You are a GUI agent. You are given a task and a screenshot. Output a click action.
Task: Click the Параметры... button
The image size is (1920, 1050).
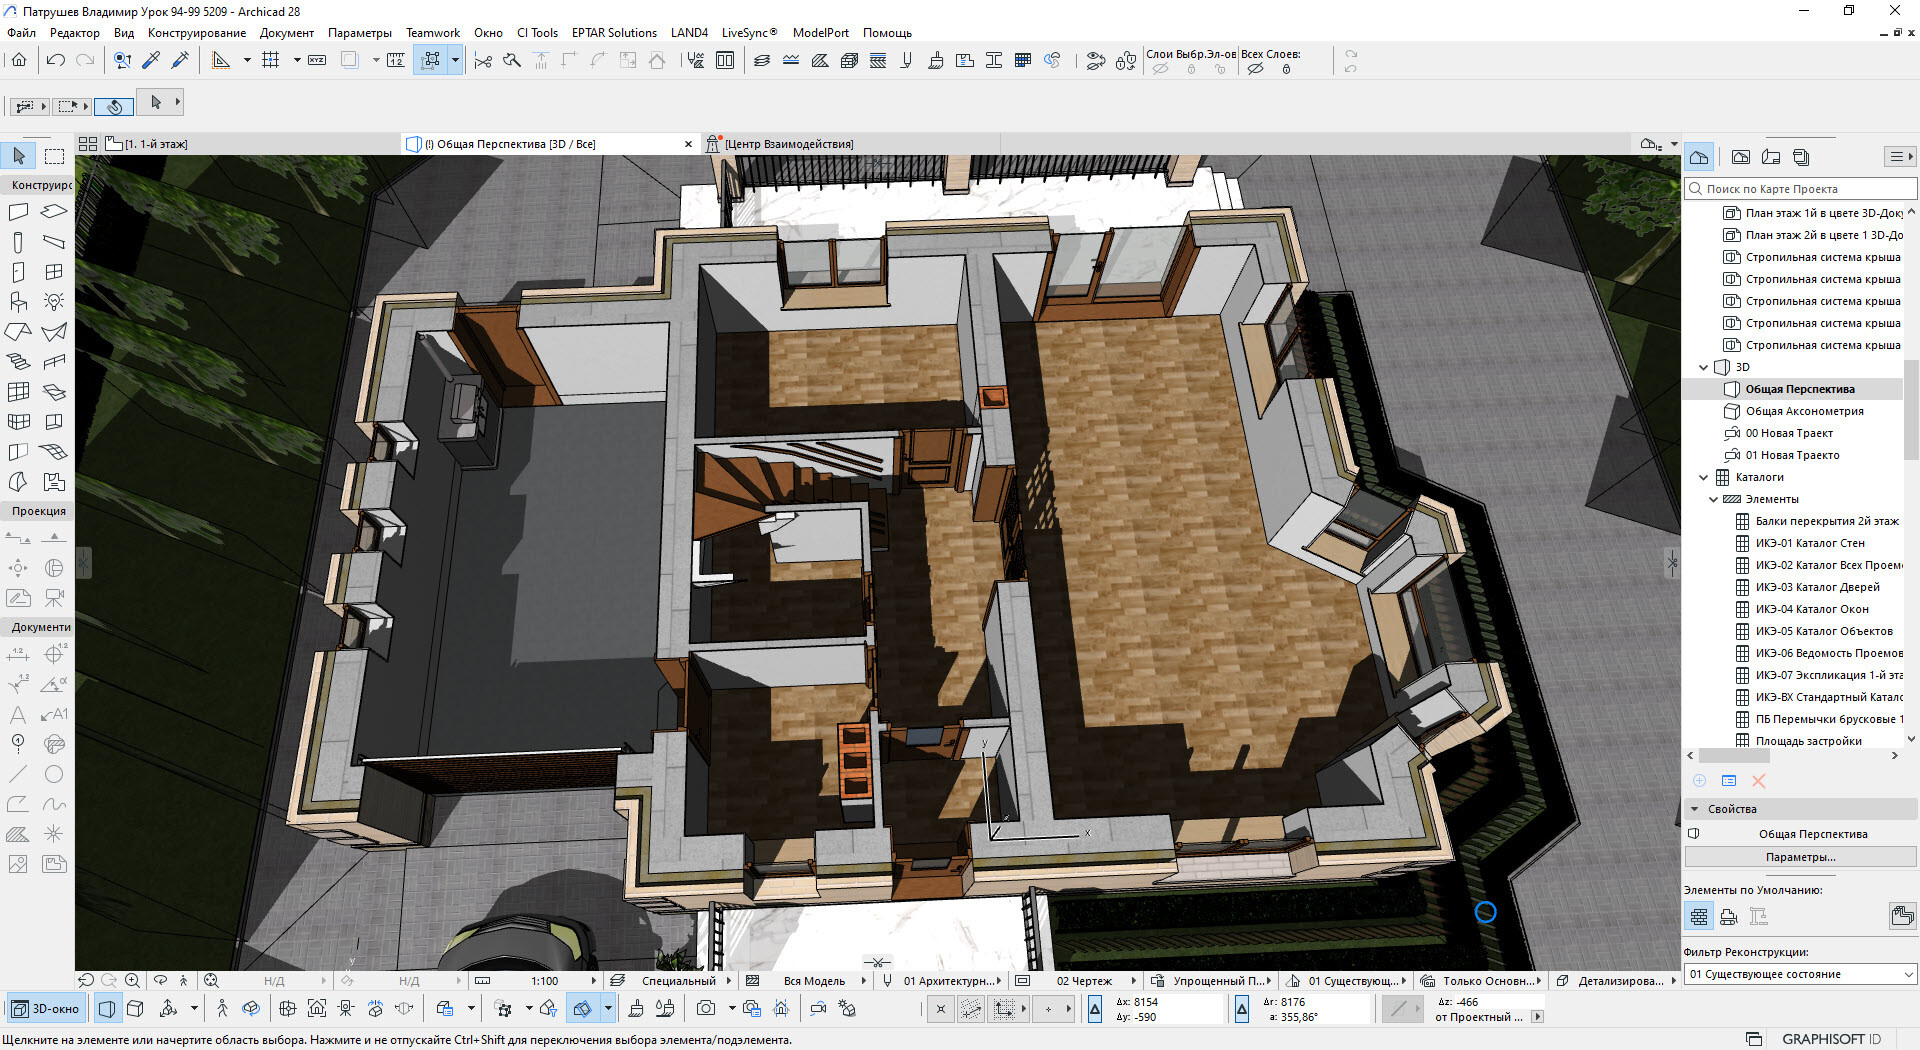click(1800, 857)
